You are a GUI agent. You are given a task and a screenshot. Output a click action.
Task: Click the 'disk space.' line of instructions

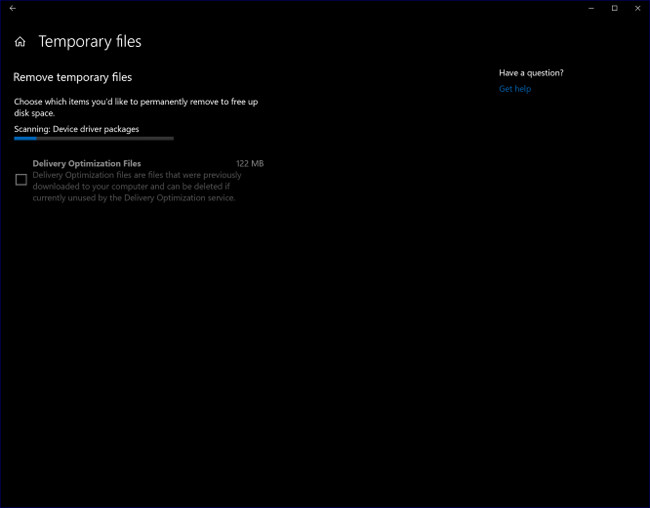click(35, 112)
